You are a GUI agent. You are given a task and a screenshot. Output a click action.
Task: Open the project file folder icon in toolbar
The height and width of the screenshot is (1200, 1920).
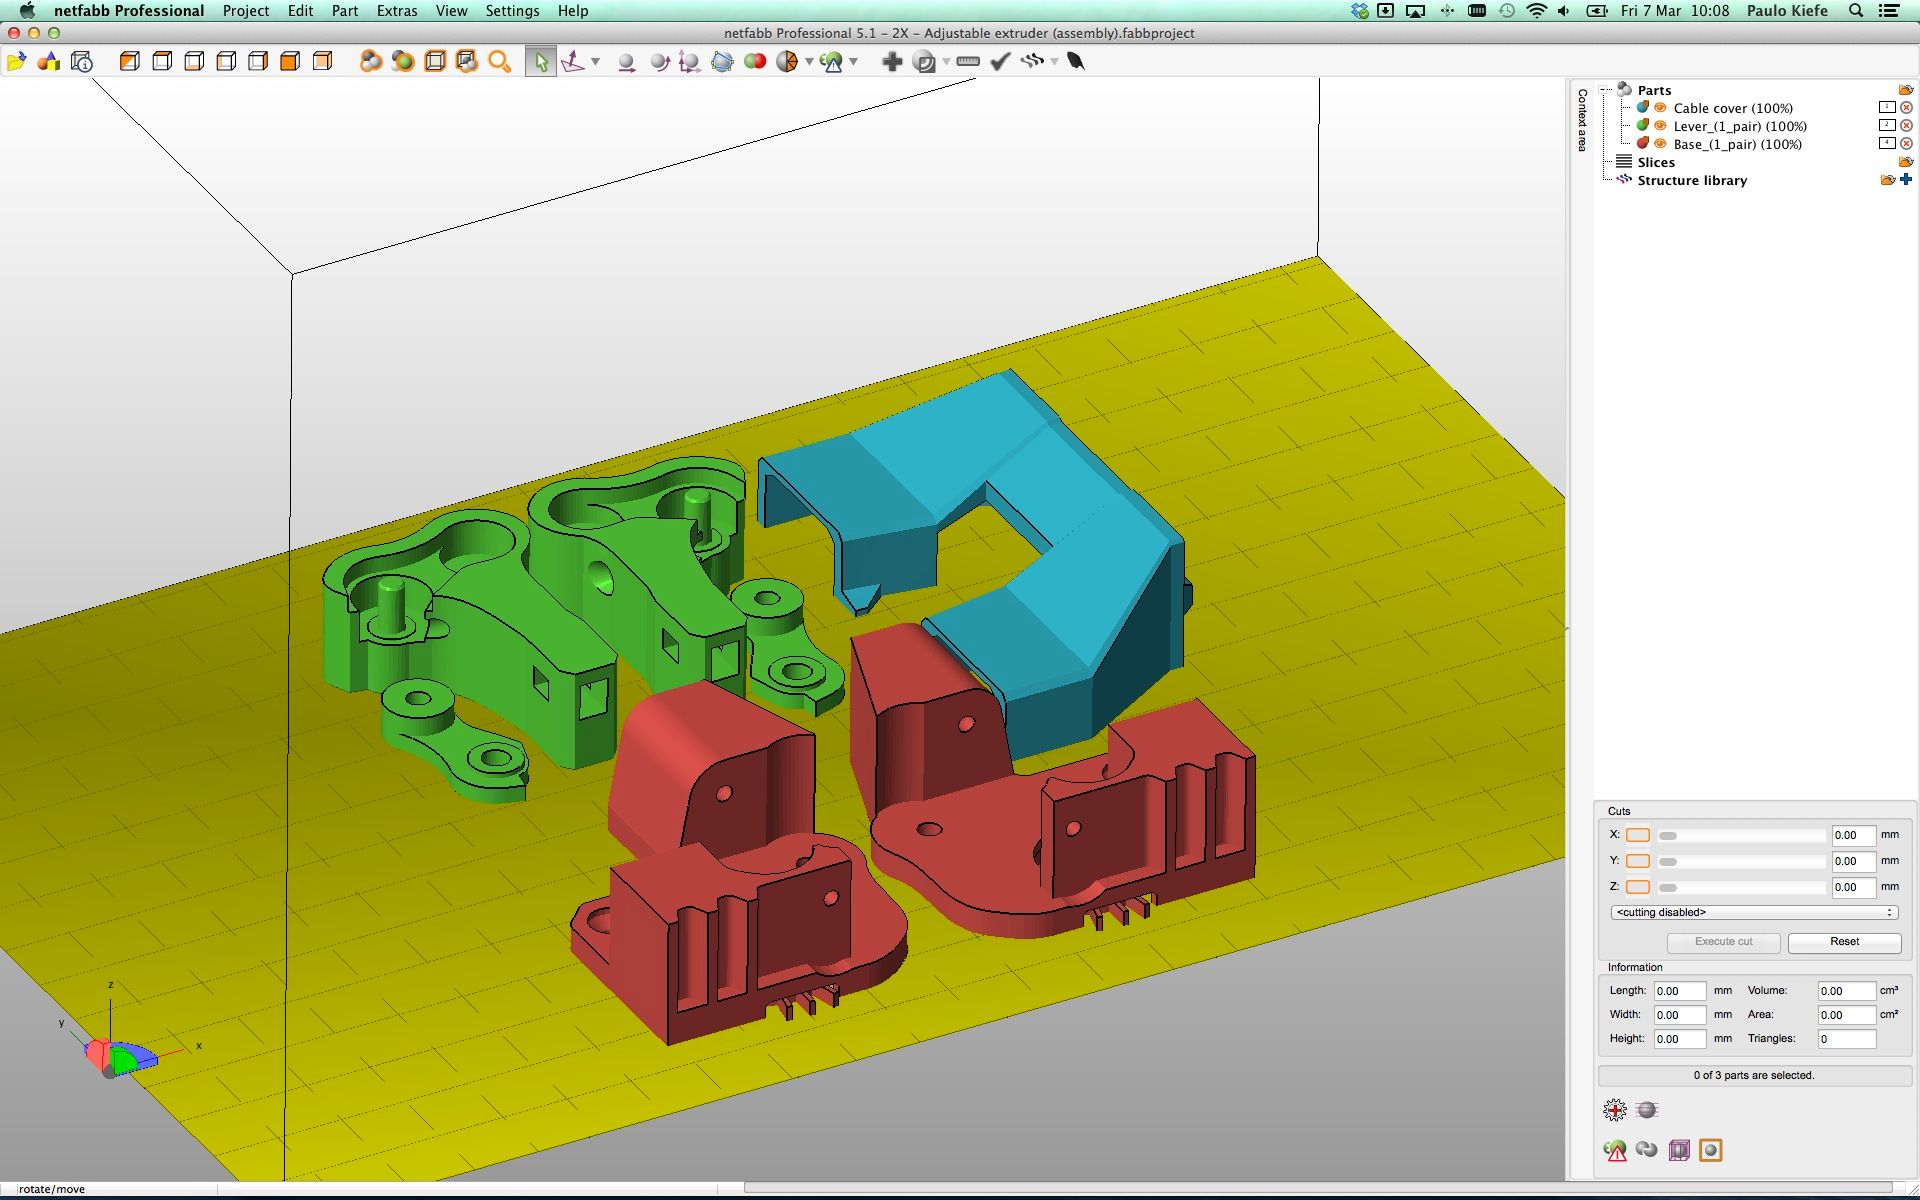coord(16,61)
